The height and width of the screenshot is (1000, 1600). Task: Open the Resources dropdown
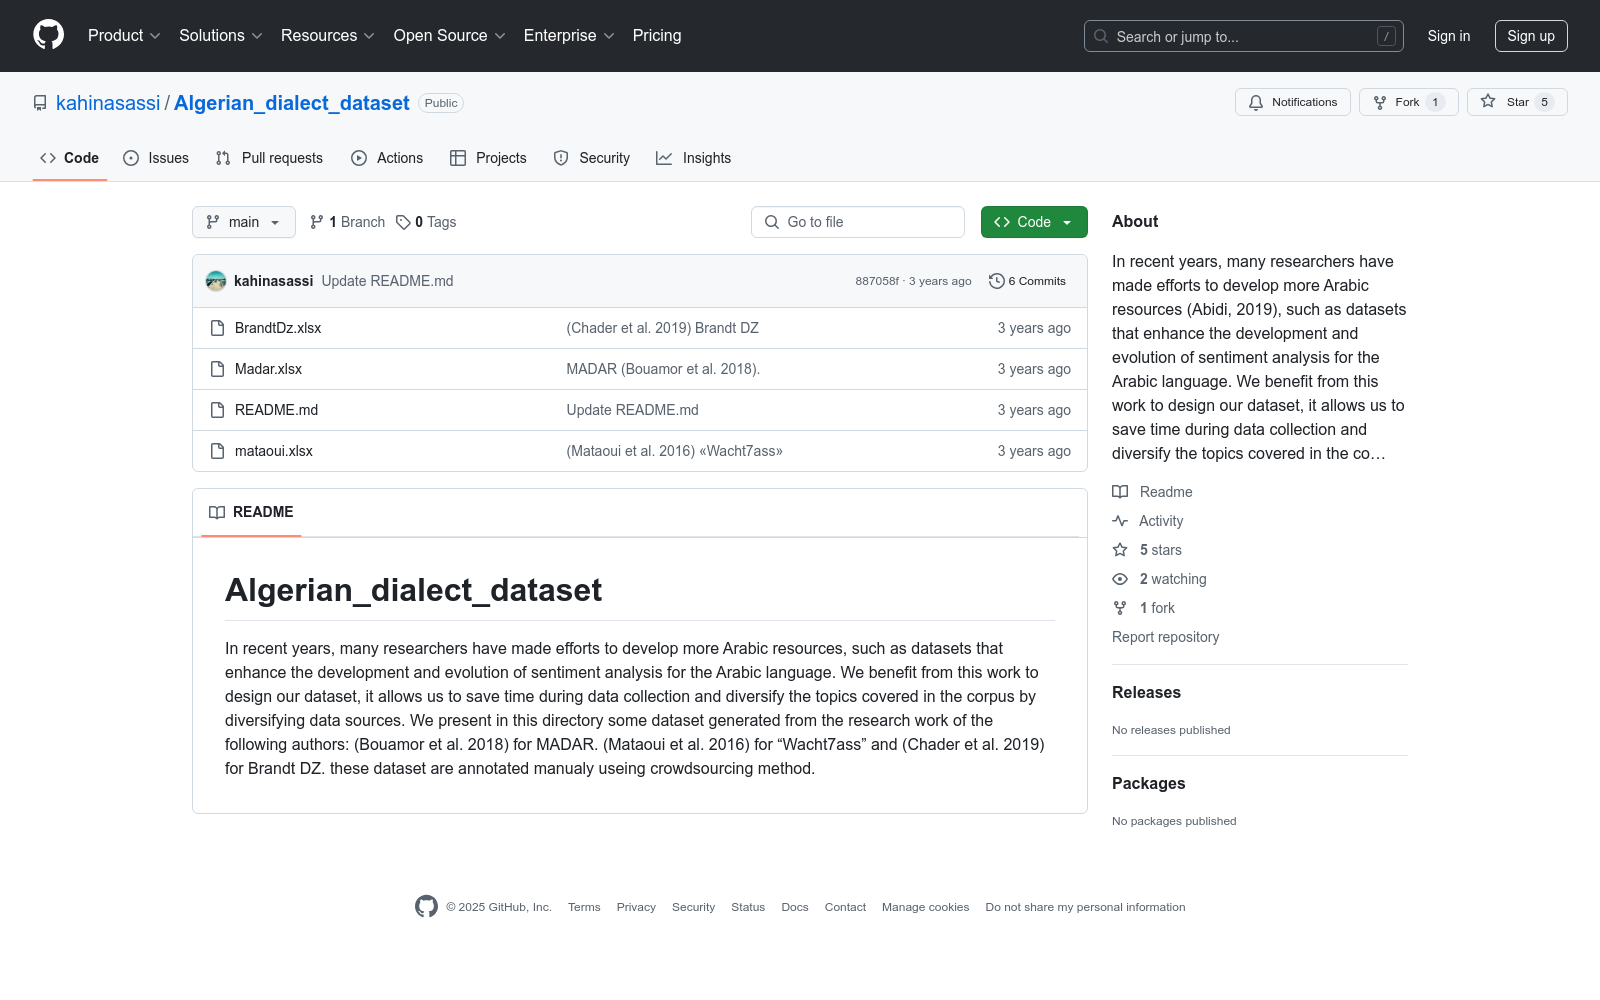coord(328,36)
